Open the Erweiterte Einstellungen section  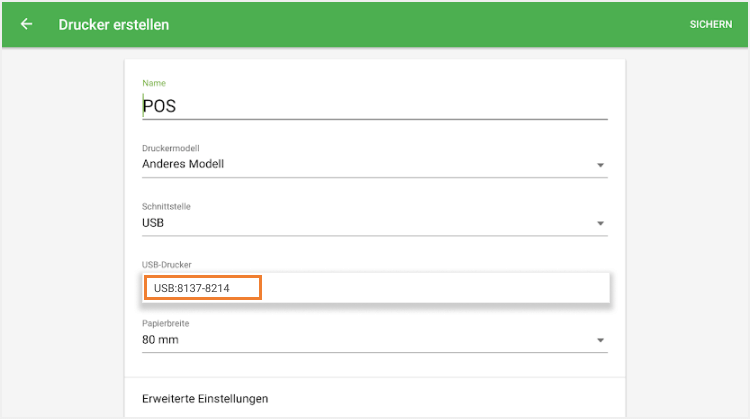(205, 398)
